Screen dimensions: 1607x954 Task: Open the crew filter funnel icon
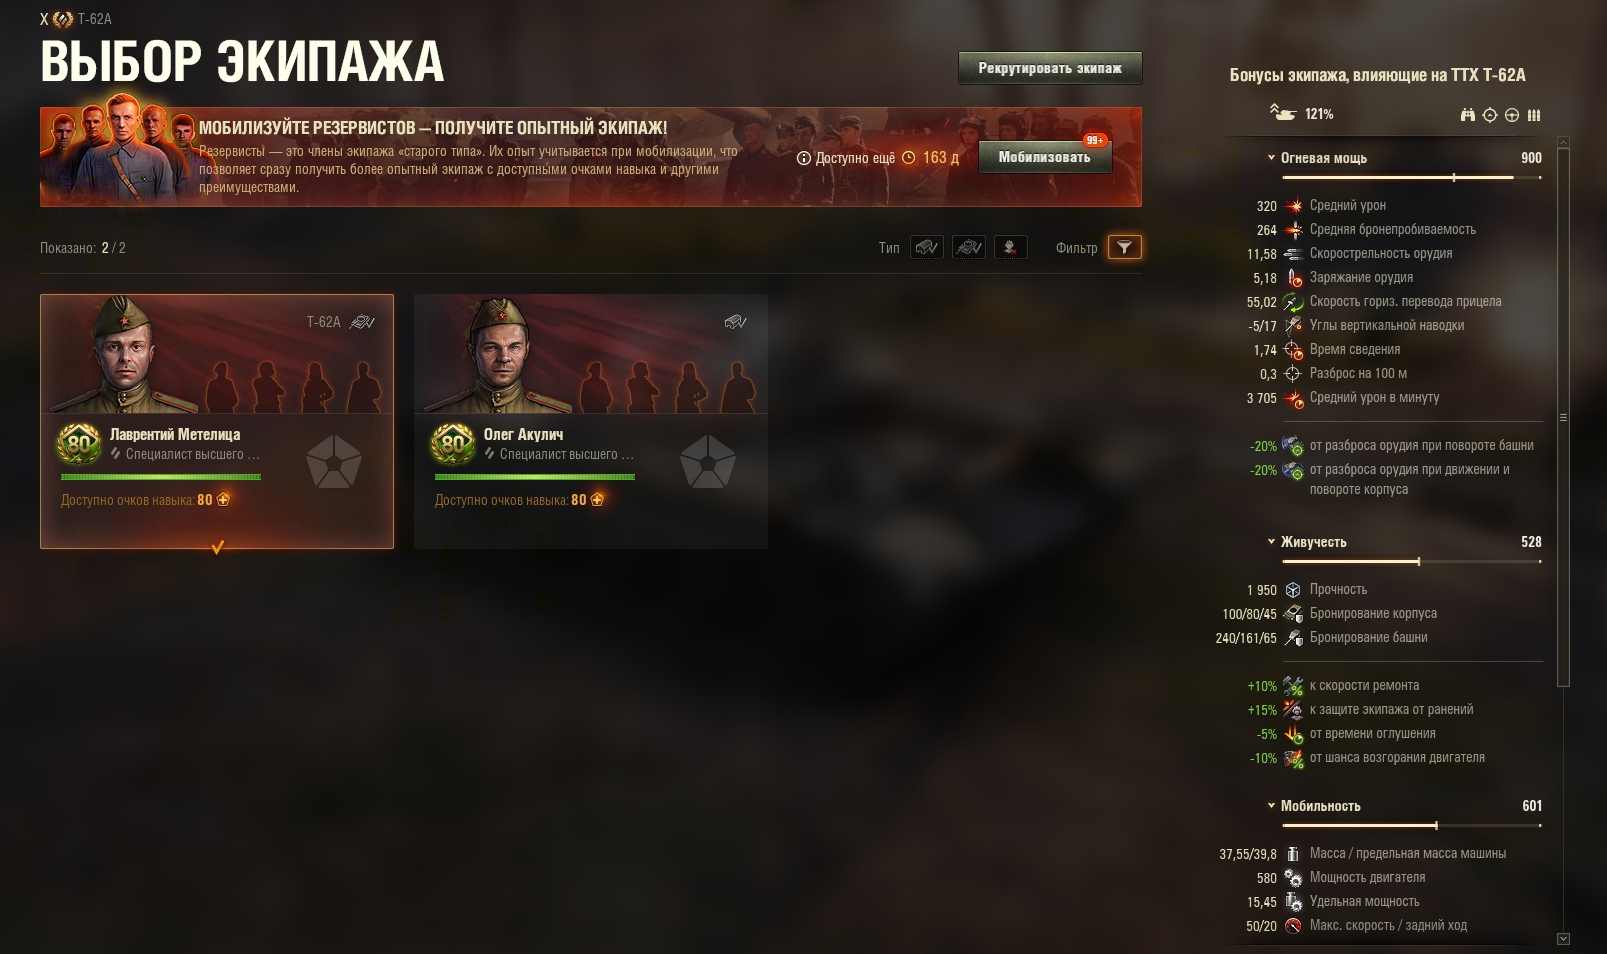1125,247
